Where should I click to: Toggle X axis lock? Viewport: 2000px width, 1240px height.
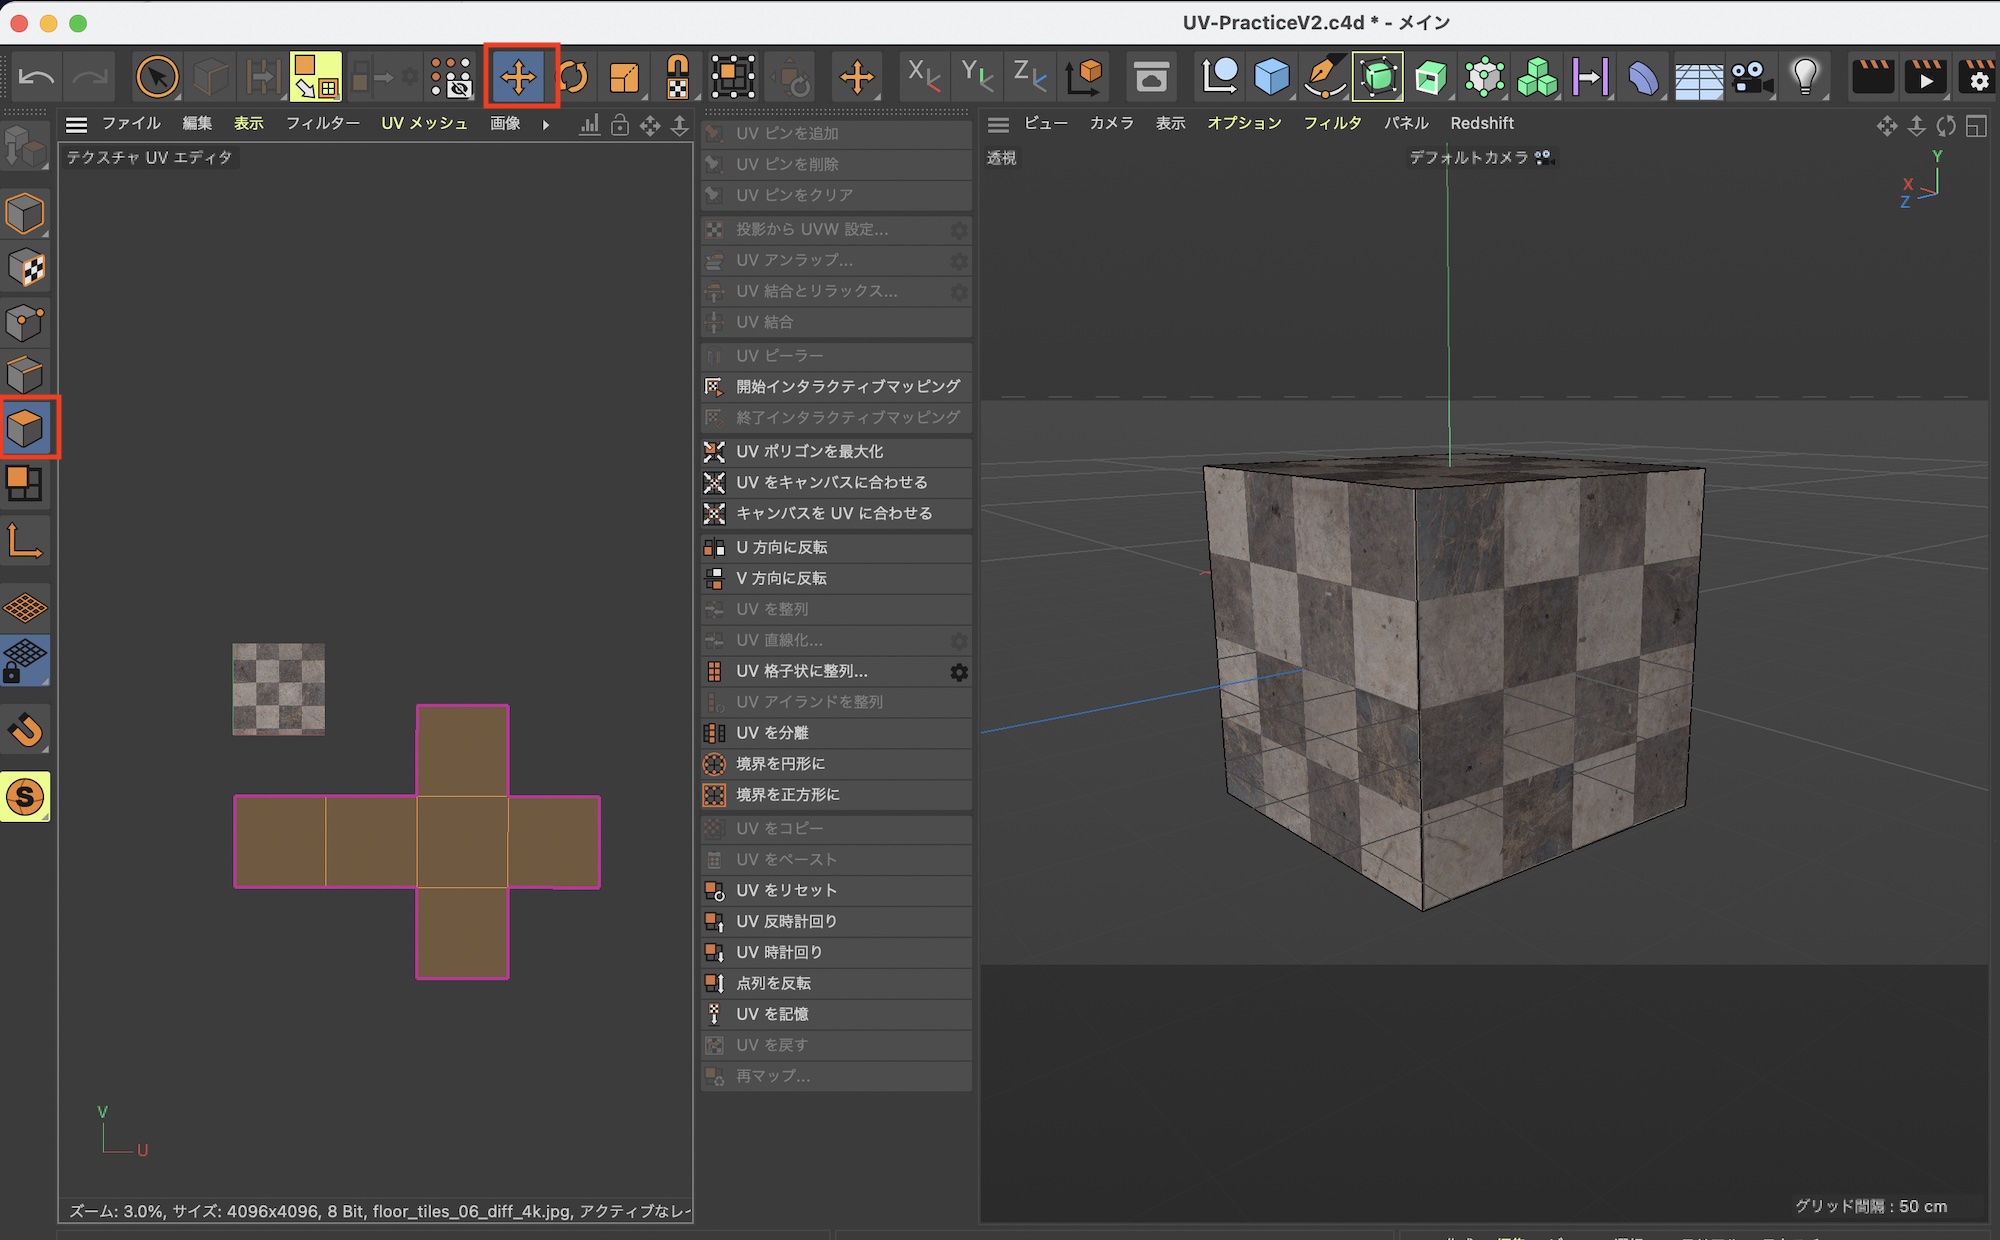pos(922,77)
